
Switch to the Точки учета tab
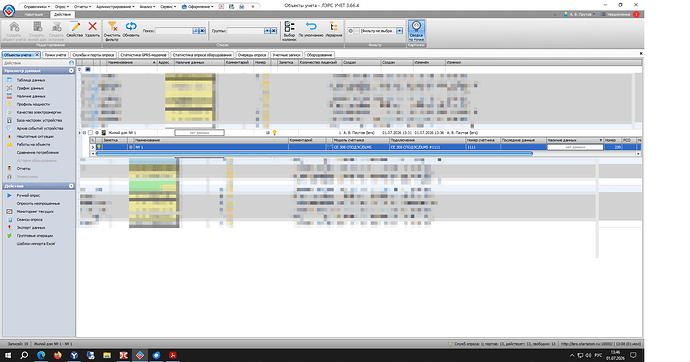[55, 55]
